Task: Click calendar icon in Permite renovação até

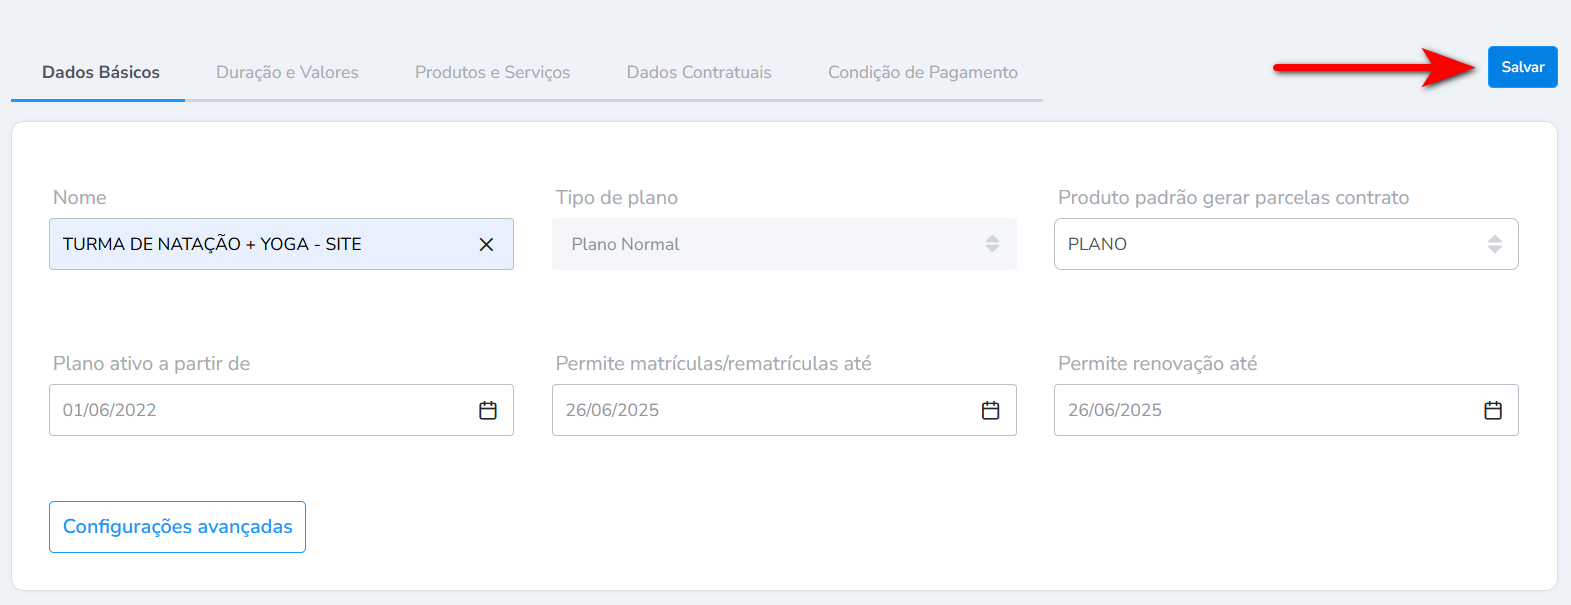Action: (1493, 411)
